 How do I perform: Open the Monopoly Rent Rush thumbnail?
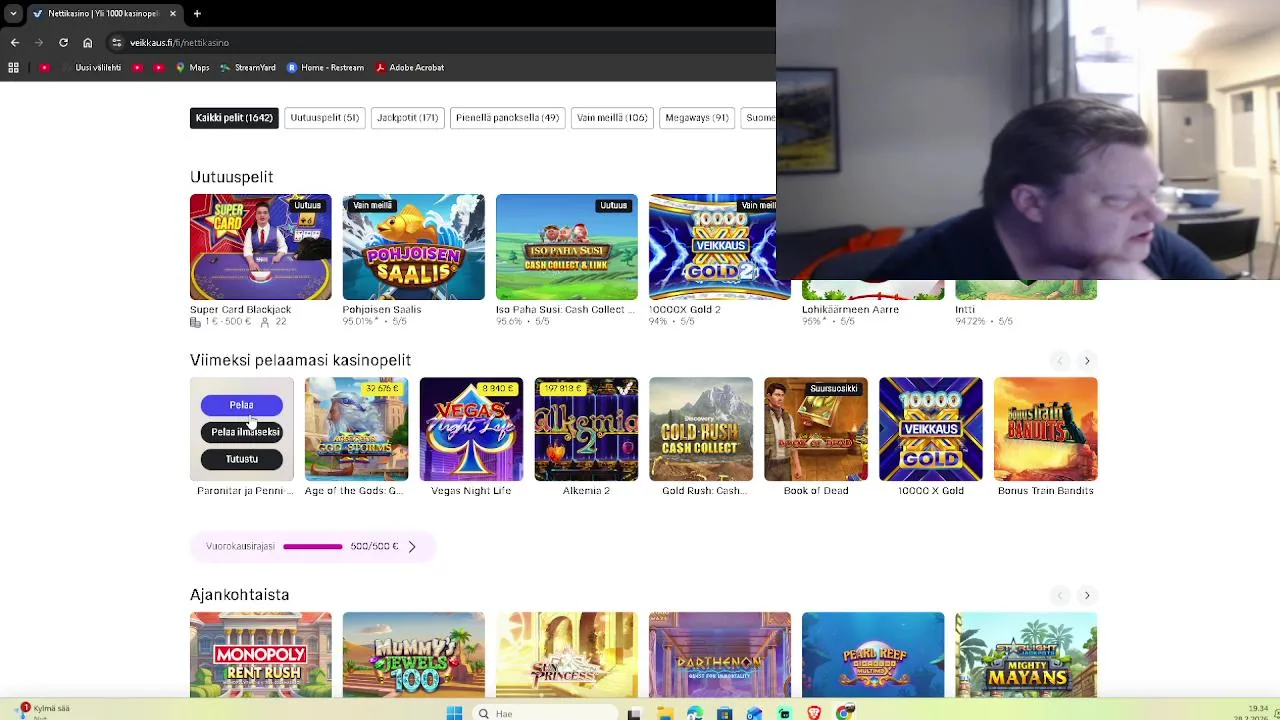(x=260, y=655)
